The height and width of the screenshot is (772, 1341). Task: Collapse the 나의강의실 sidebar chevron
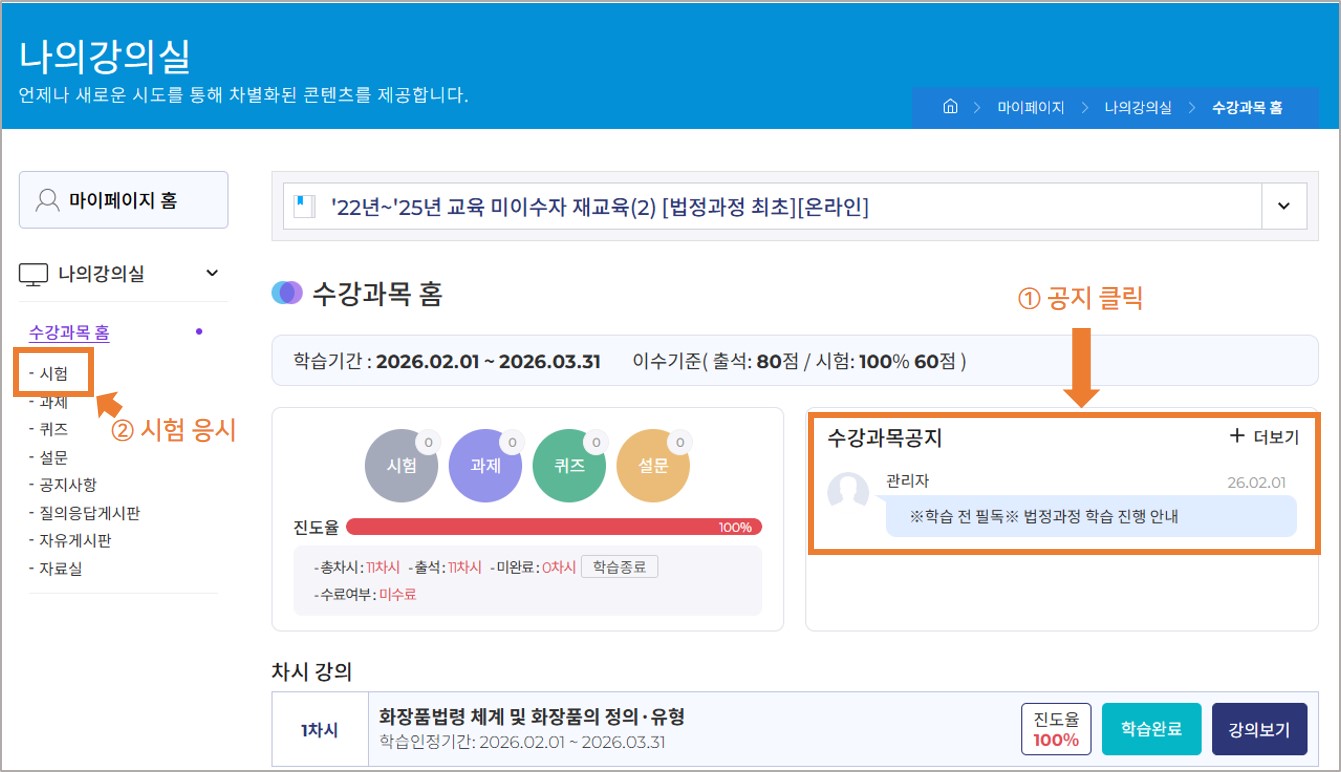(x=211, y=273)
